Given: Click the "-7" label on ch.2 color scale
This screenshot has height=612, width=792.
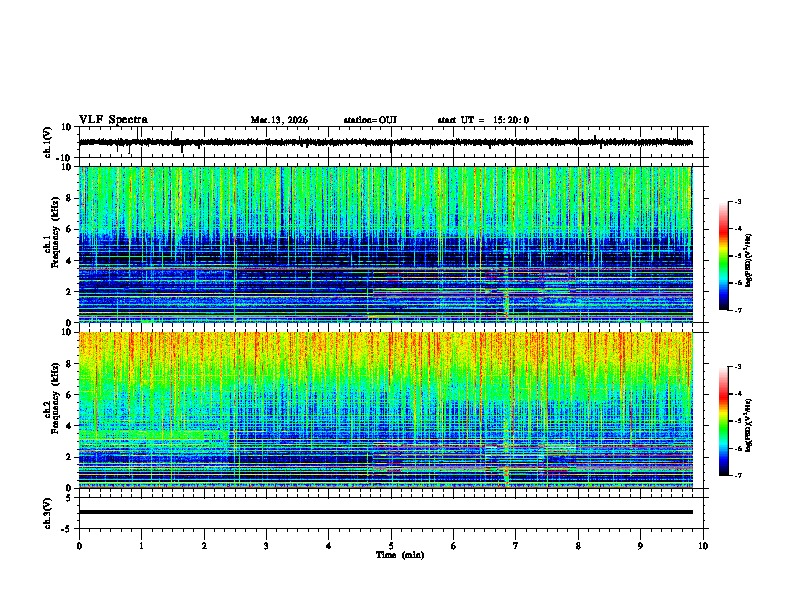Looking at the screenshot, I should 737,475.
